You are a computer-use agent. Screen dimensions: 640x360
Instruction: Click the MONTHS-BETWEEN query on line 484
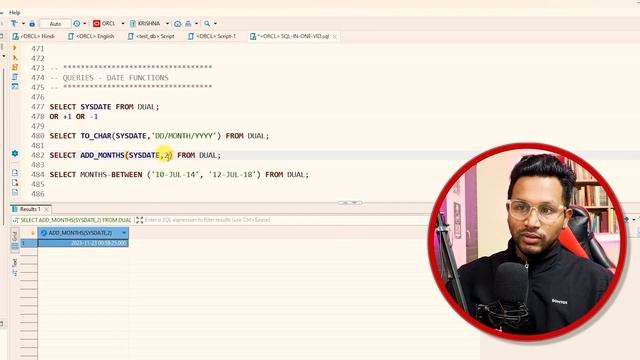pyautogui.click(x=179, y=175)
